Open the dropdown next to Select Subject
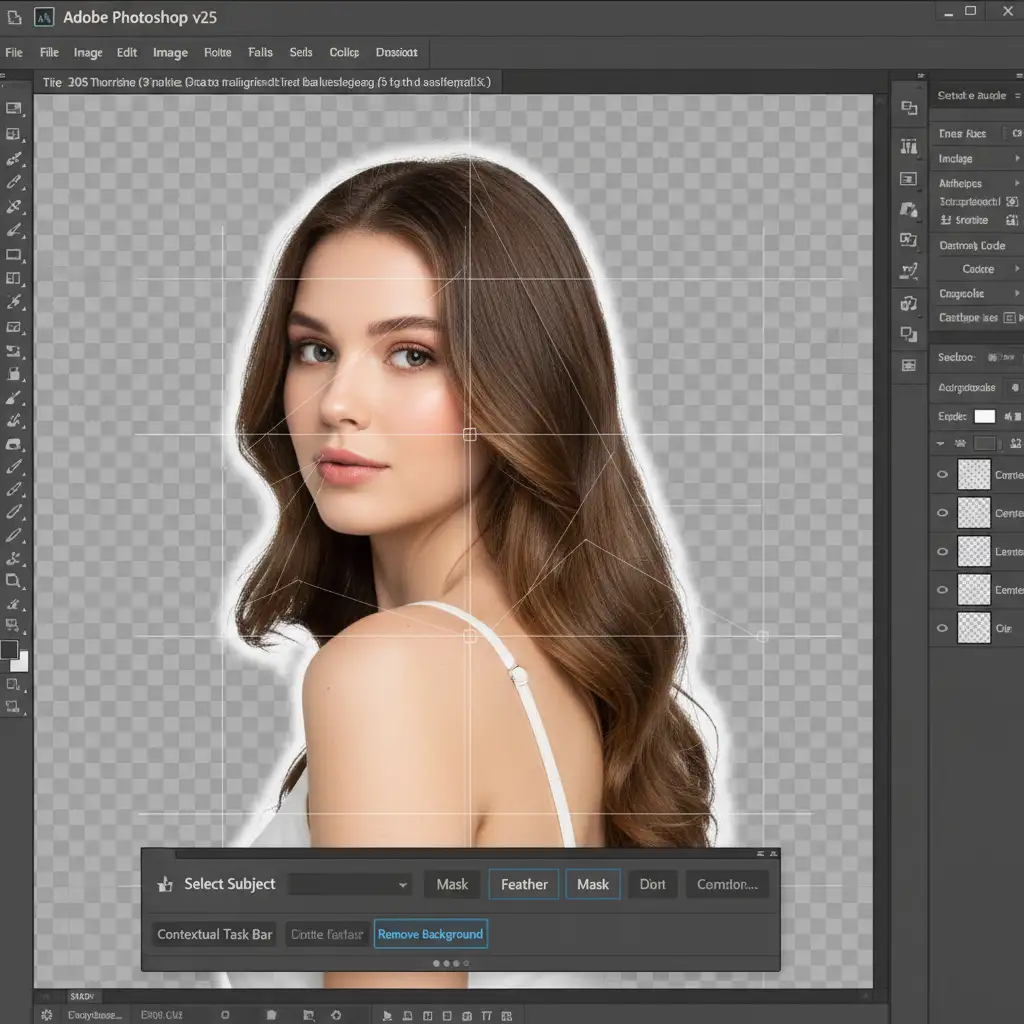This screenshot has height=1024, width=1024. coord(402,885)
